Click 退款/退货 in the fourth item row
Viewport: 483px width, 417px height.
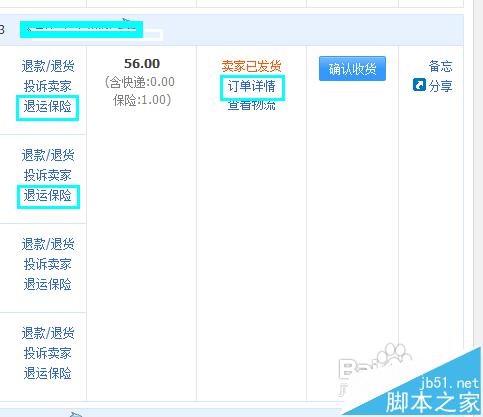click(48, 333)
